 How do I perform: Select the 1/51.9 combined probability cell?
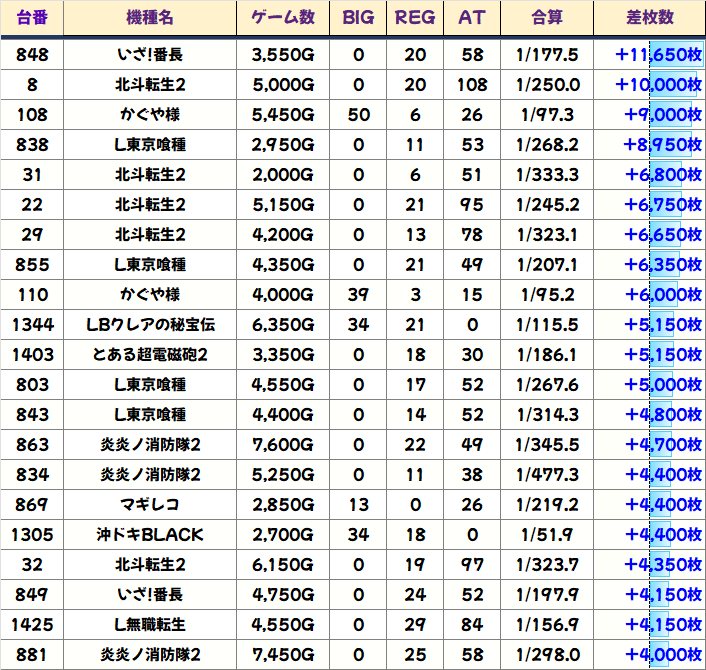[x=547, y=535]
